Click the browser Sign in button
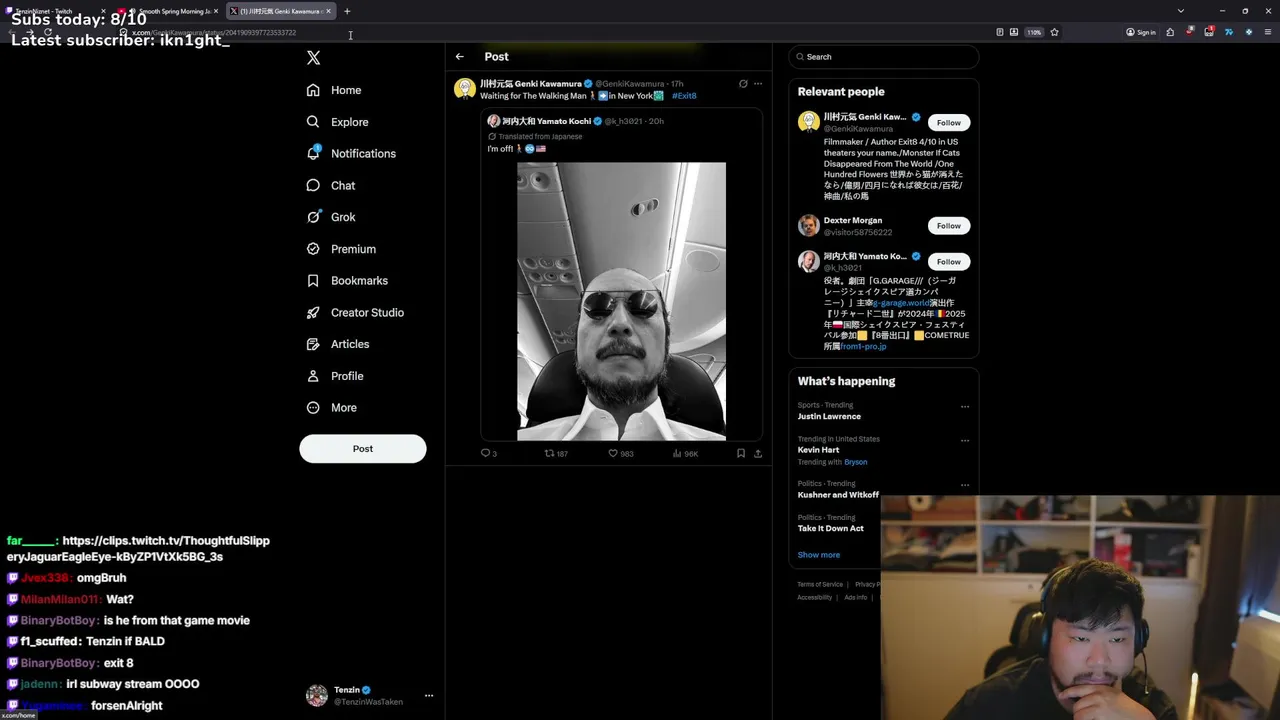This screenshot has width=1280, height=720. [x=1140, y=32]
